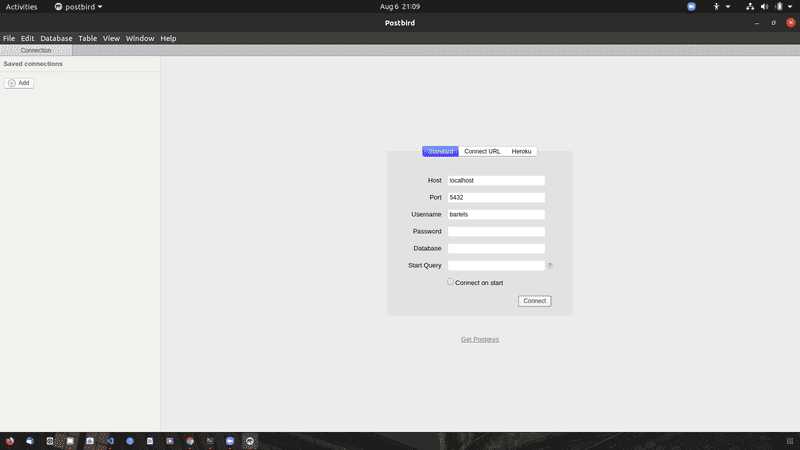This screenshot has width=800, height=450.
Task: Open the terminal from the taskbar
Action: coord(210,441)
